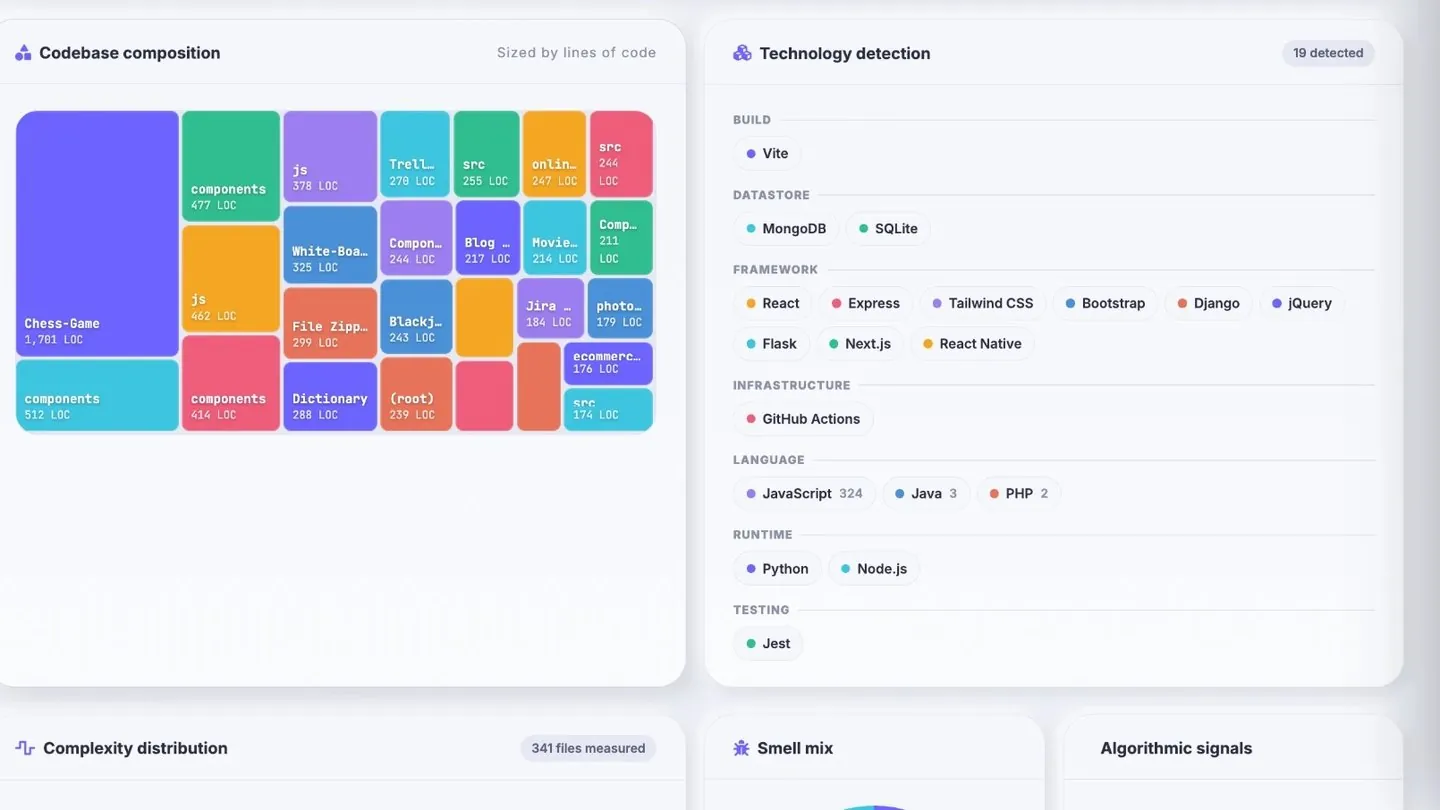Choose the SQLite datastore chip
The image size is (1440, 810).
[x=888, y=229]
